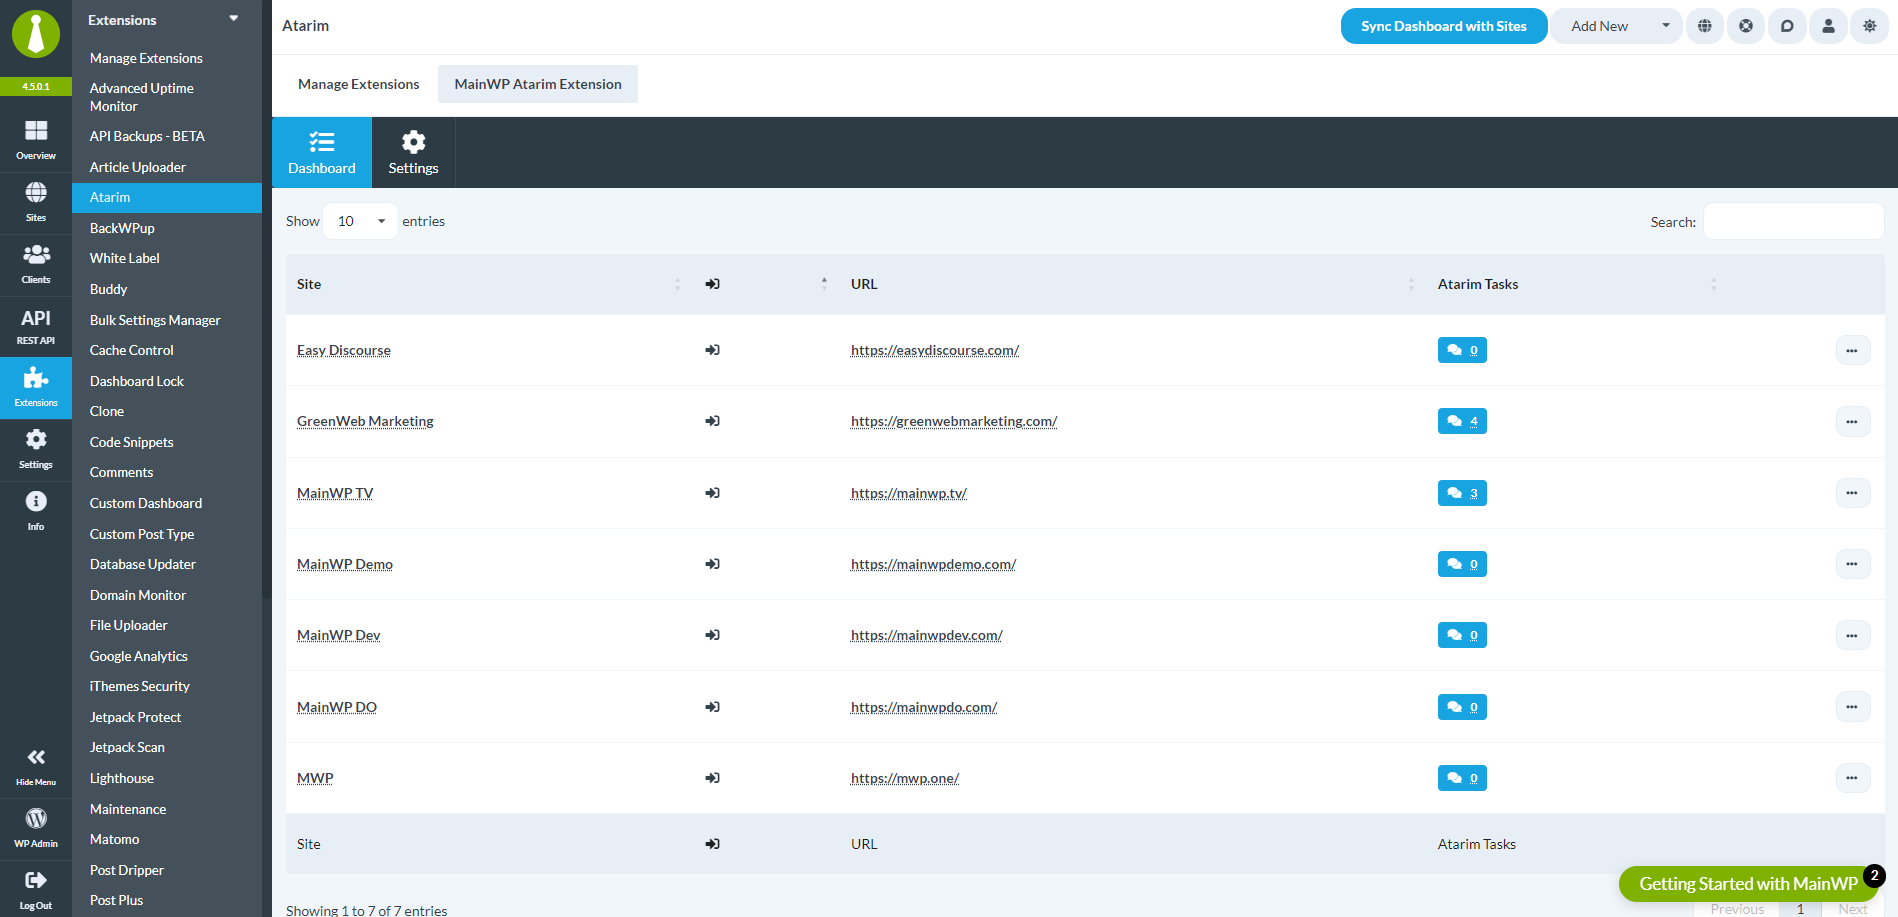This screenshot has height=917, width=1898.
Task: Open the Overview sidebar icon
Action: (x=36, y=140)
